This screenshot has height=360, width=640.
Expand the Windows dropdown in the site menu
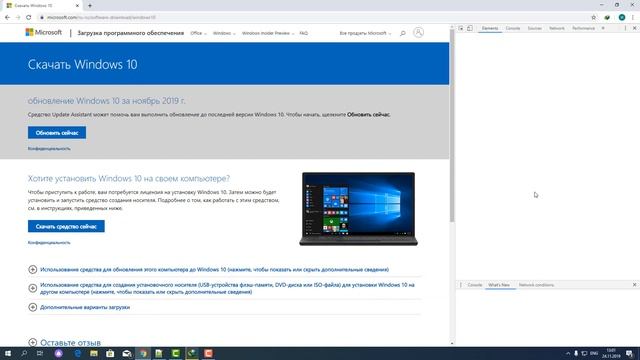224,33
